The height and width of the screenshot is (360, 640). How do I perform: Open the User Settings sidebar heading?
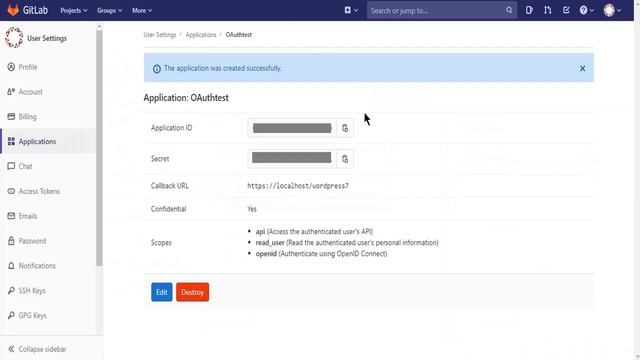pos(47,38)
